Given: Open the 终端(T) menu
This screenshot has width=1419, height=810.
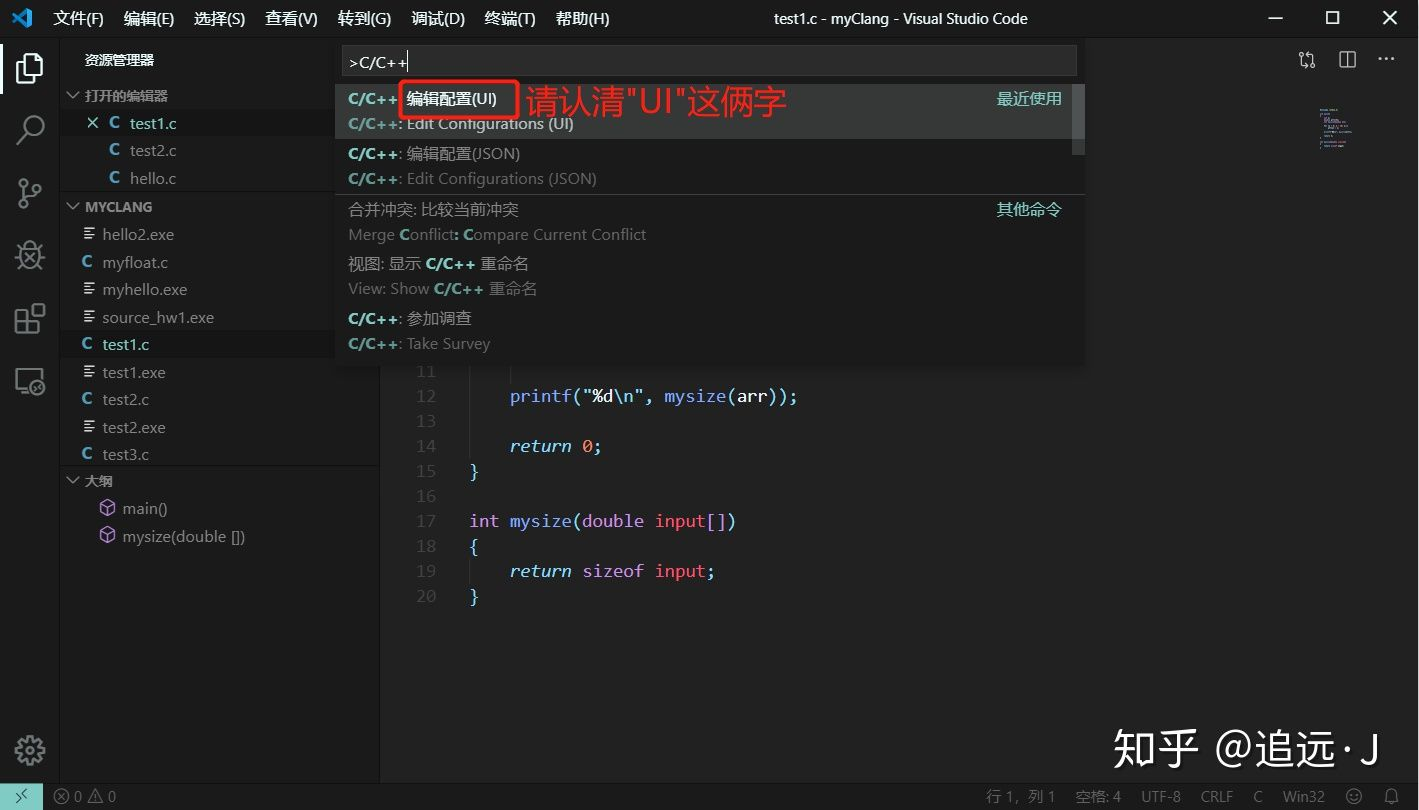Looking at the screenshot, I should point(510,19).
